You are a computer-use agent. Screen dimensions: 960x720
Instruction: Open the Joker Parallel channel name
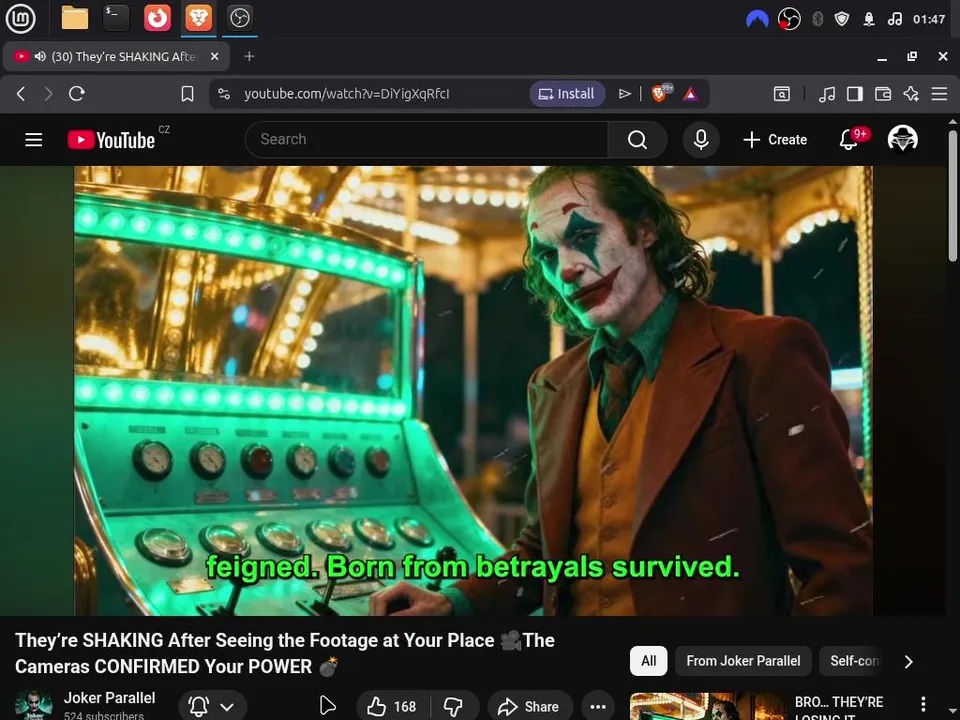coord(110,698)
